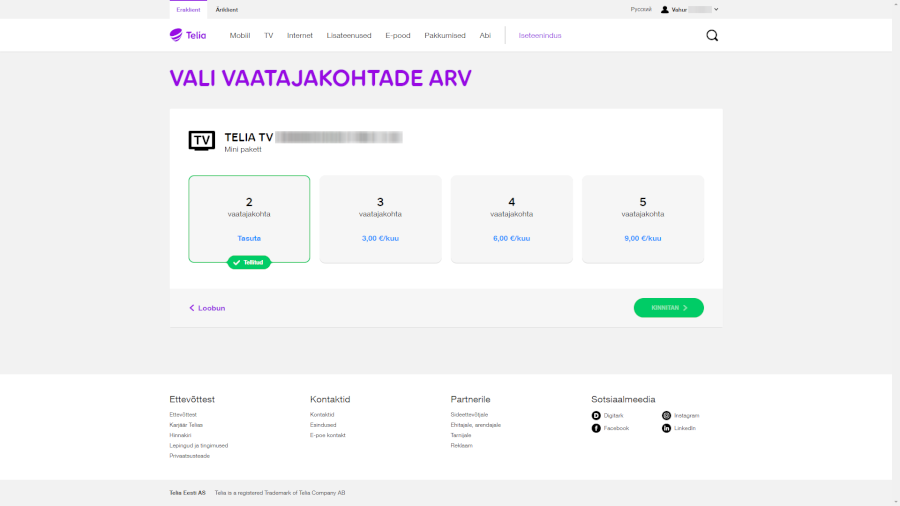Open the Sideettevõtjale link

(x=470, y=414)
